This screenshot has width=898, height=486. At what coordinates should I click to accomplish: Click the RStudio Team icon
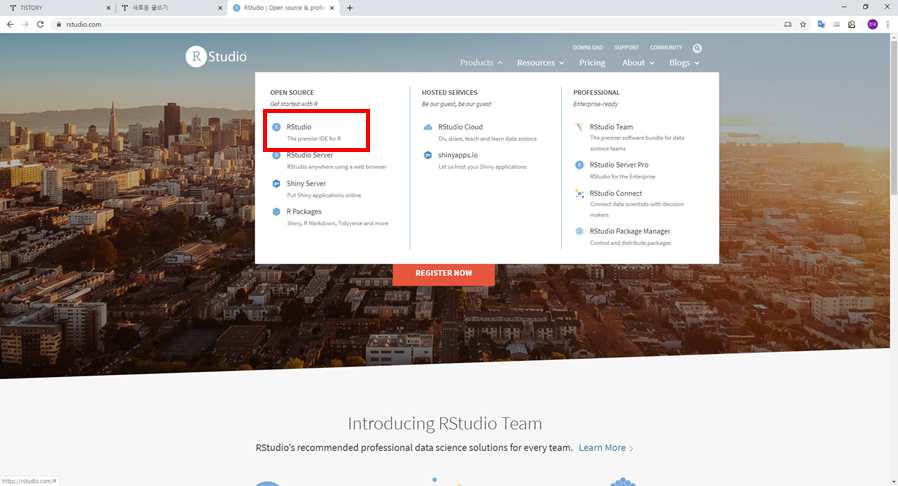click(580, 127)
